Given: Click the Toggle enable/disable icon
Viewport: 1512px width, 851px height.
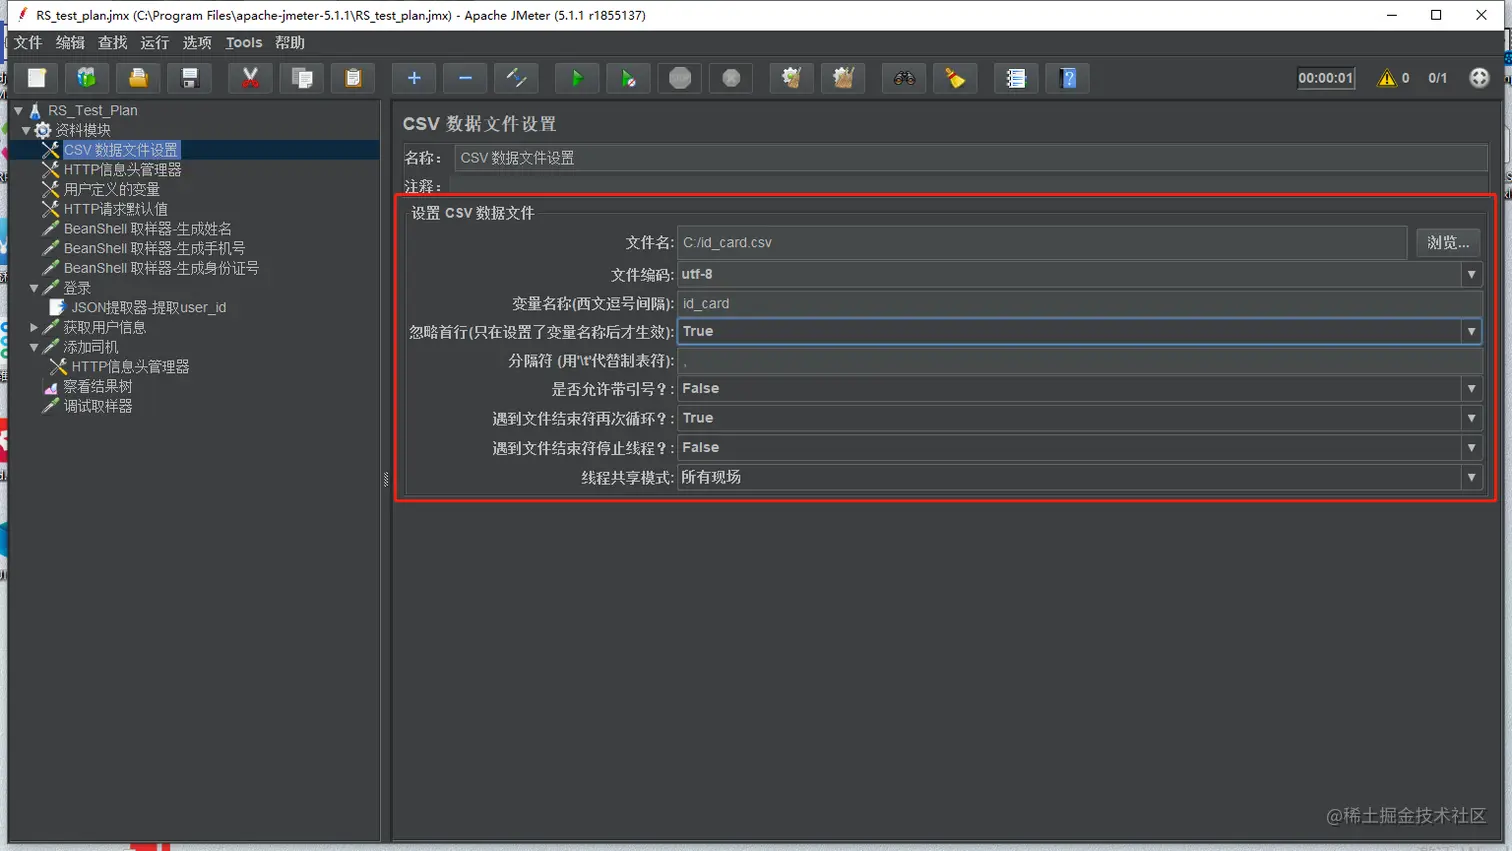Looking at the screenshot, I should (x=516, y=78).
